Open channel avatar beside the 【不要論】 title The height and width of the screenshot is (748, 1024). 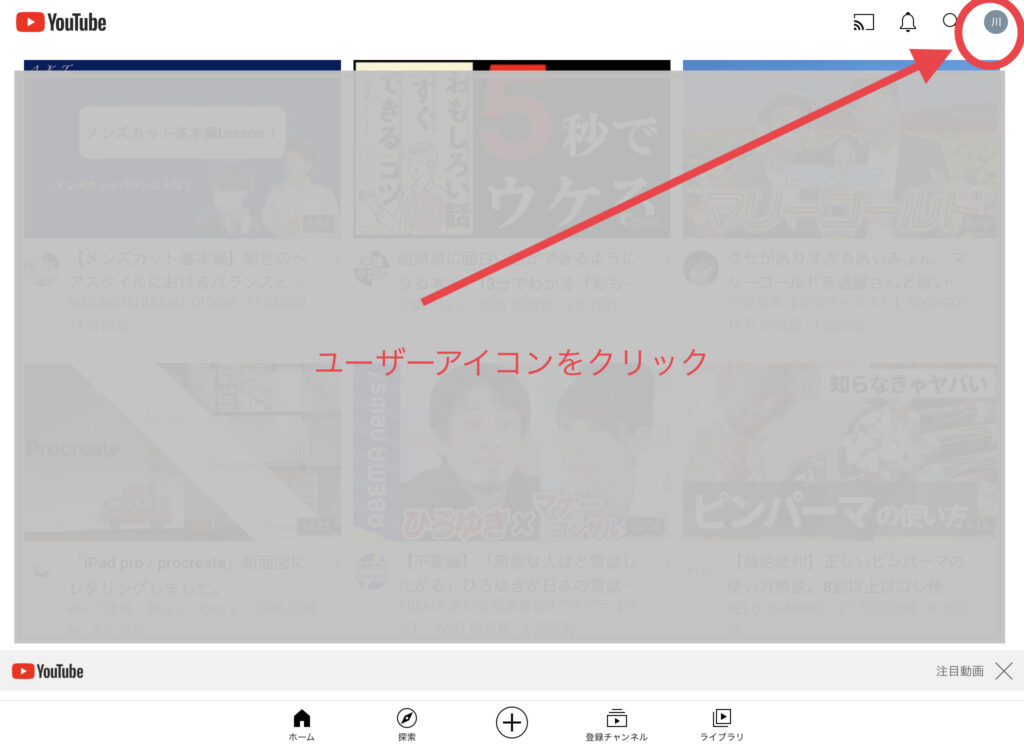click(372, 571)
